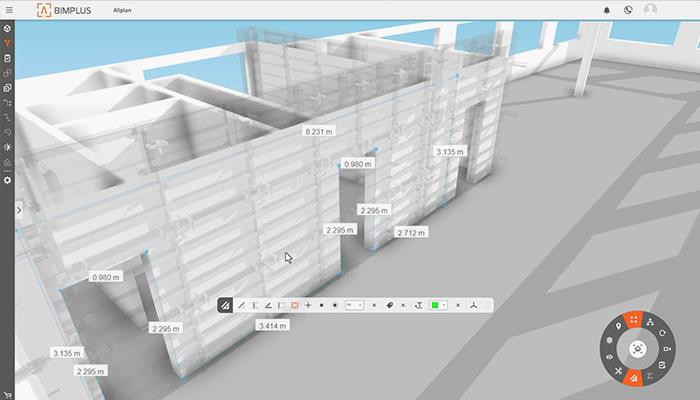Viewport: 700px width, 400px height.
Task: Open the hamburger menu
Action: (x=9, y=10)
